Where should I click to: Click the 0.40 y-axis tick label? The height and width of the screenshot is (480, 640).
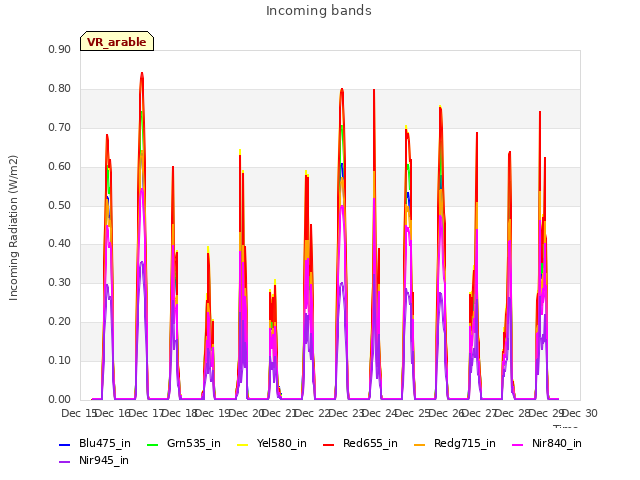(60, 244)
